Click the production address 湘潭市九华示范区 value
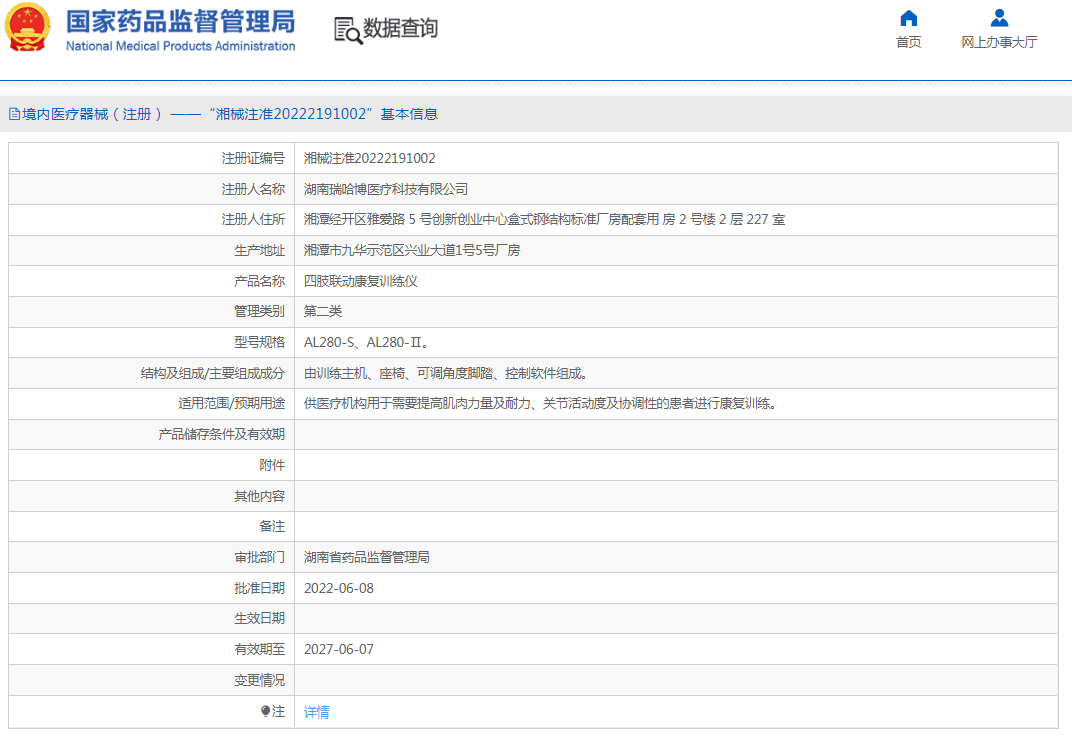1072x740 pixels. point(411,250)
